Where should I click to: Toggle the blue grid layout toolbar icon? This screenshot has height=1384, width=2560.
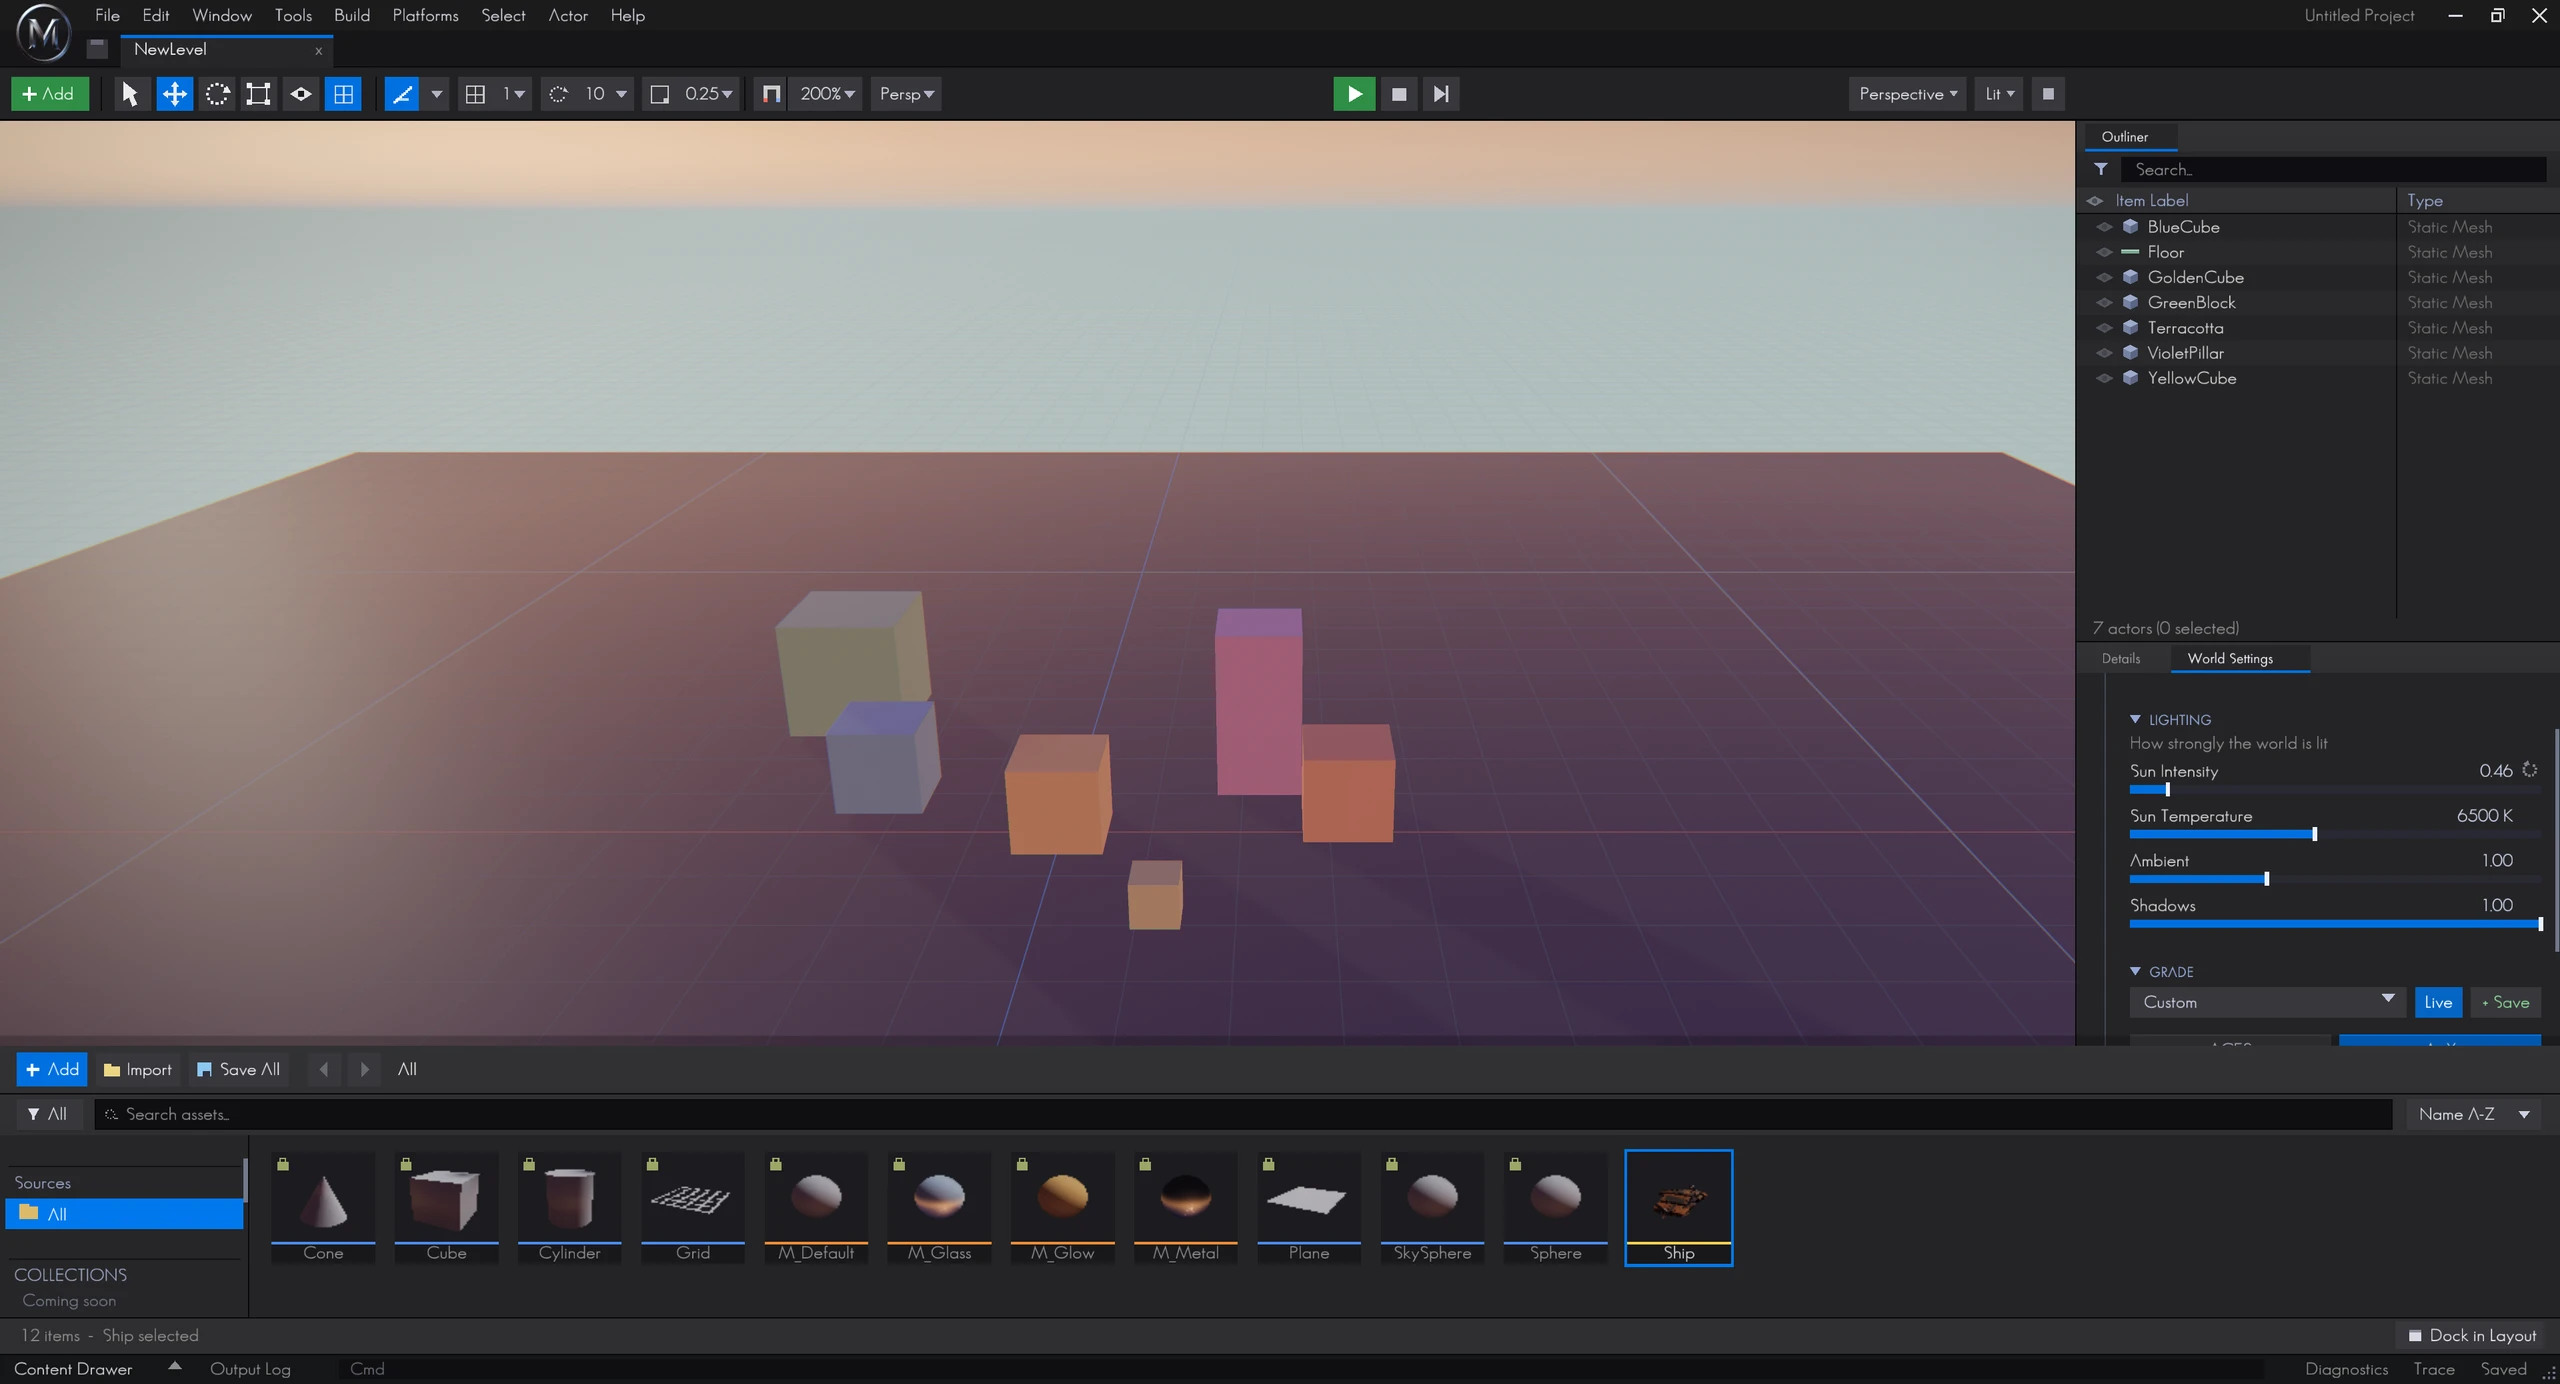click(x=343, y=94)
